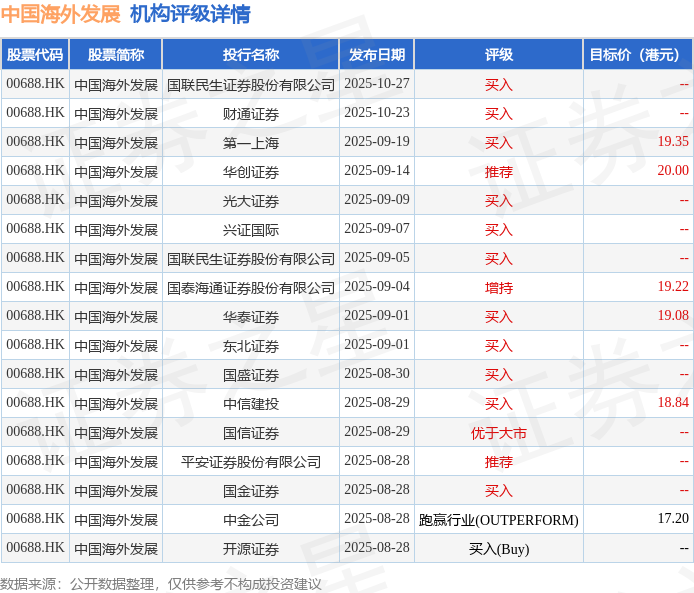
Task: Click 中国海外发展 in the 中金公司 row
Action: coord(116,520)
